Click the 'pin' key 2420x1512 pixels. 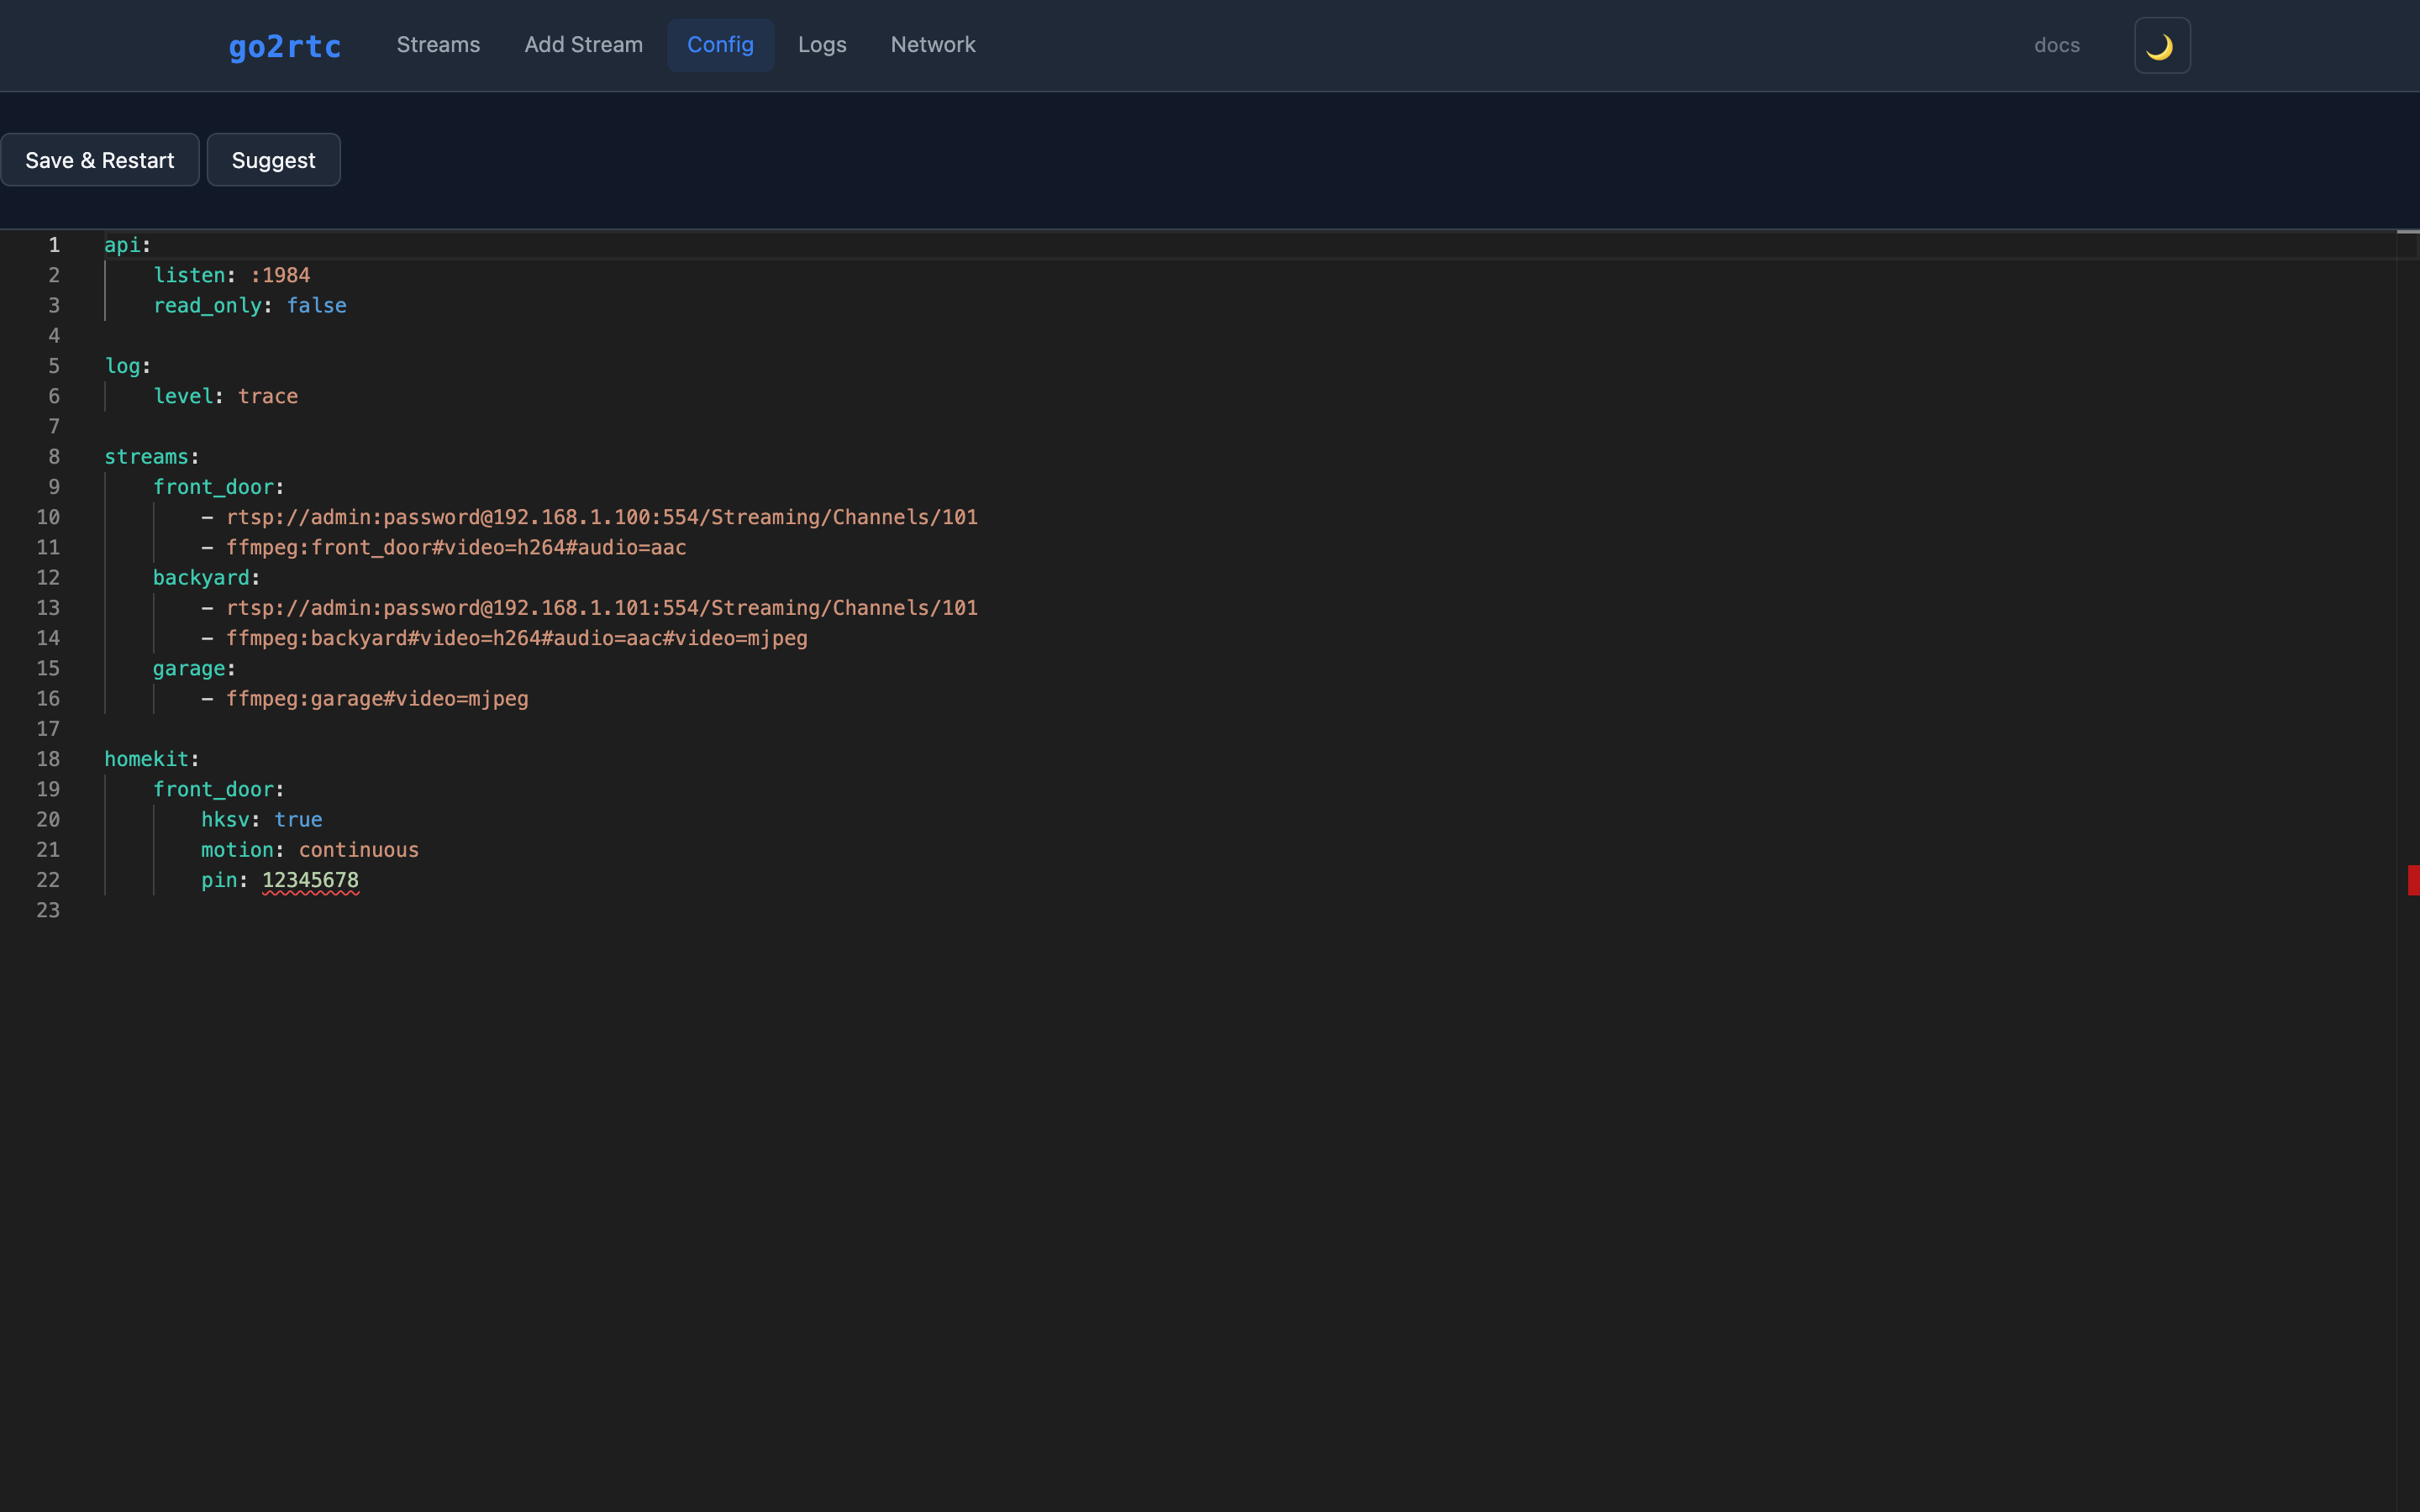point(219,880)
